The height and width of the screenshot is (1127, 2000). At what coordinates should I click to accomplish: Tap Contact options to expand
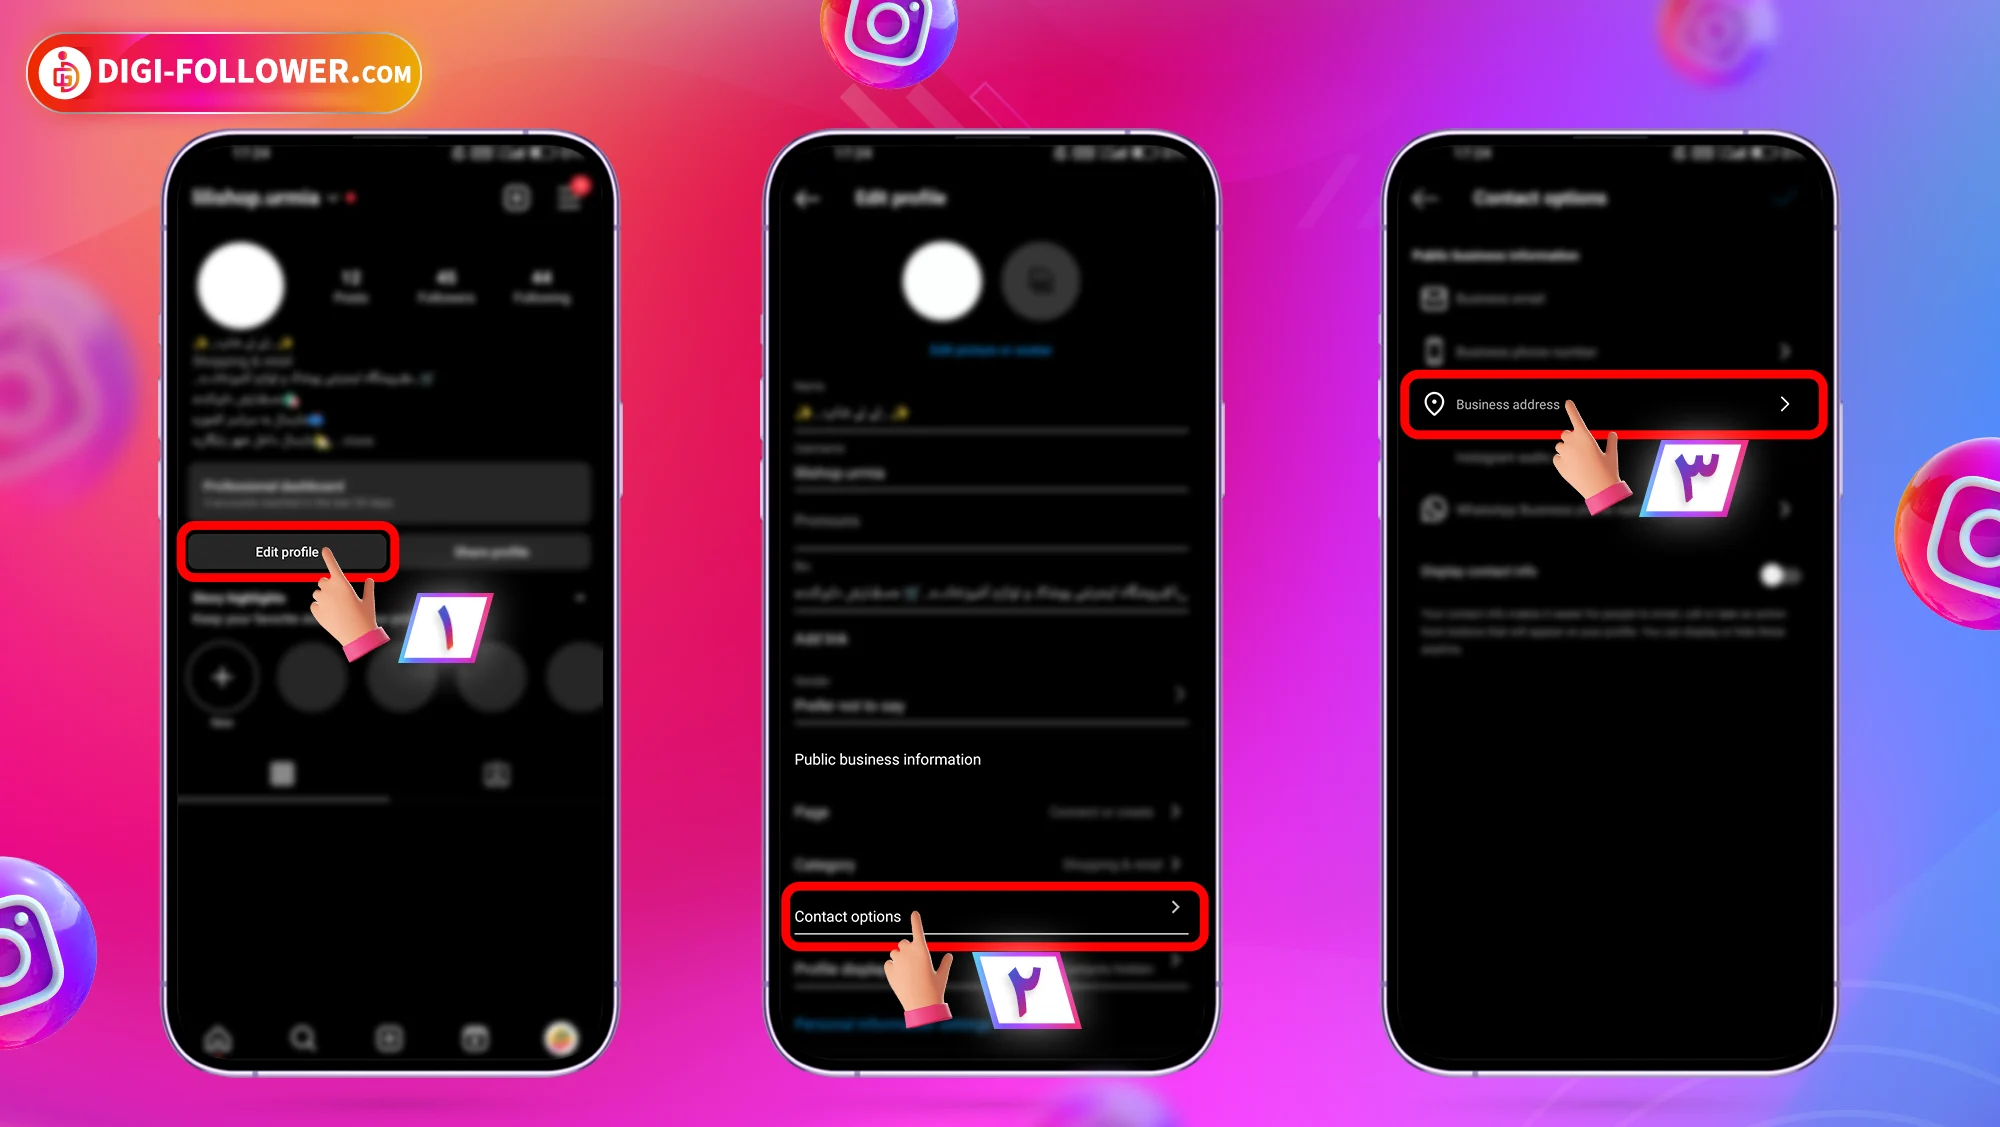click(989, 914)
